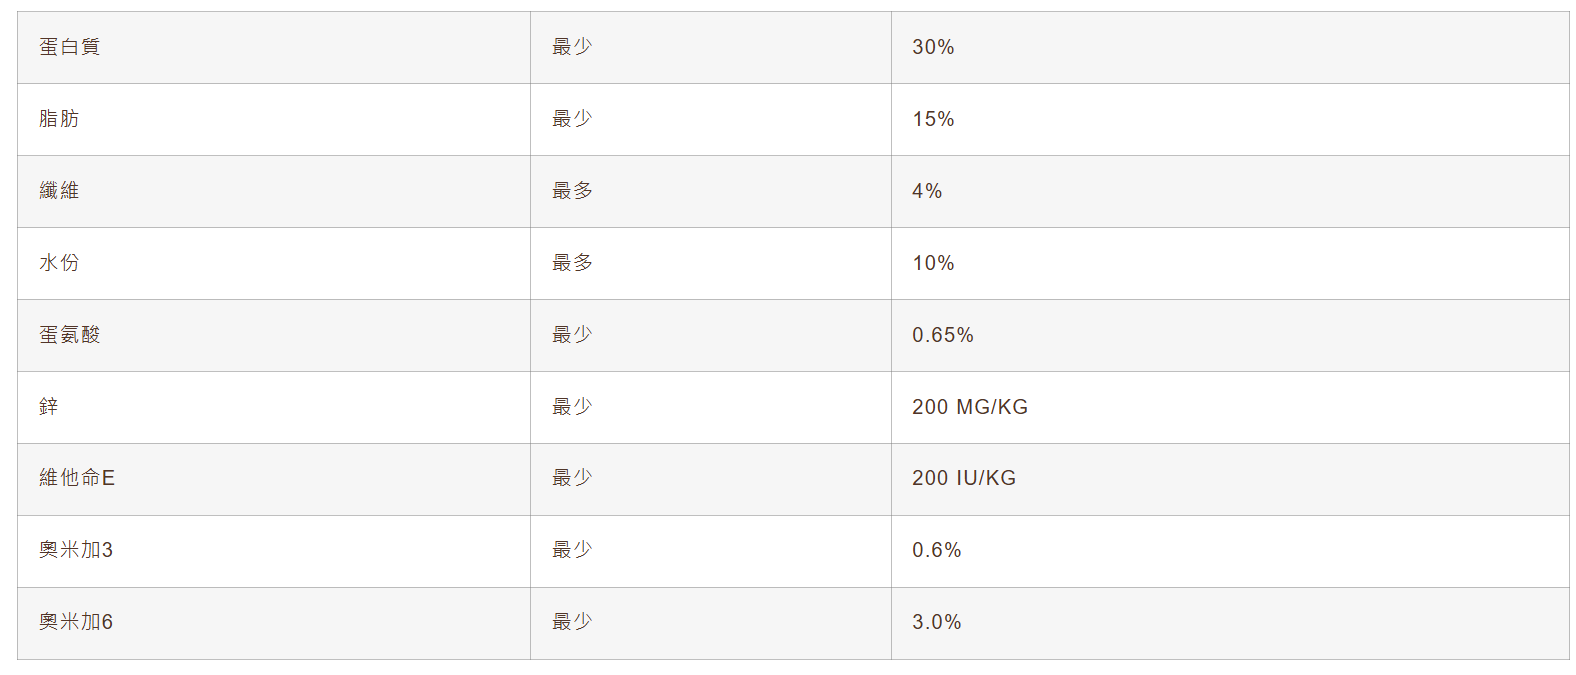Screen dimensions: 1576x675
Task: Select the 0.65% value cell
Action: tap(942, 335)
